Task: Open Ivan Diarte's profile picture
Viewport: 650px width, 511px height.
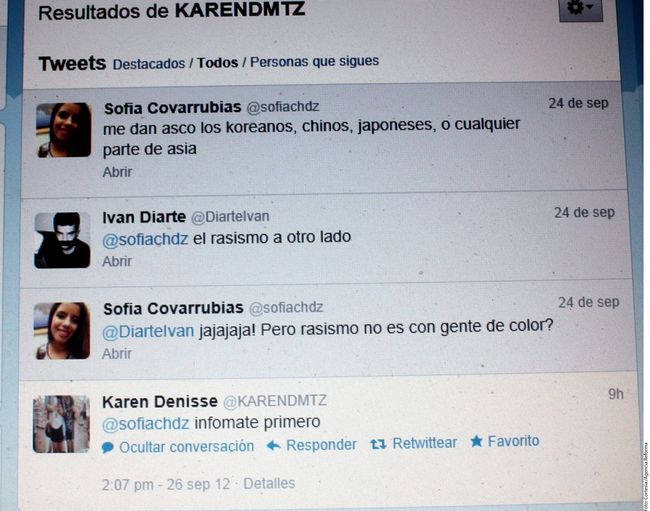Action: [x=62, y=240]
